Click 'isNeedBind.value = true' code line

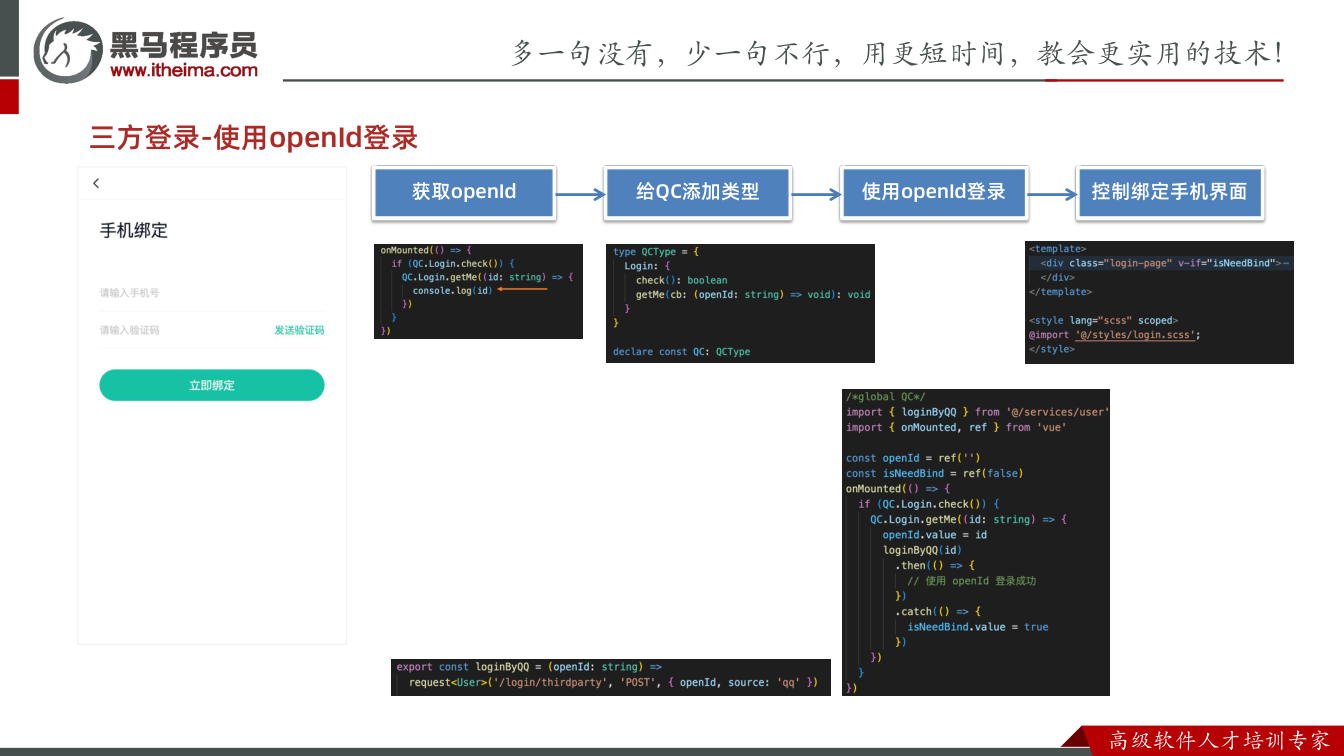coord(978,627)
